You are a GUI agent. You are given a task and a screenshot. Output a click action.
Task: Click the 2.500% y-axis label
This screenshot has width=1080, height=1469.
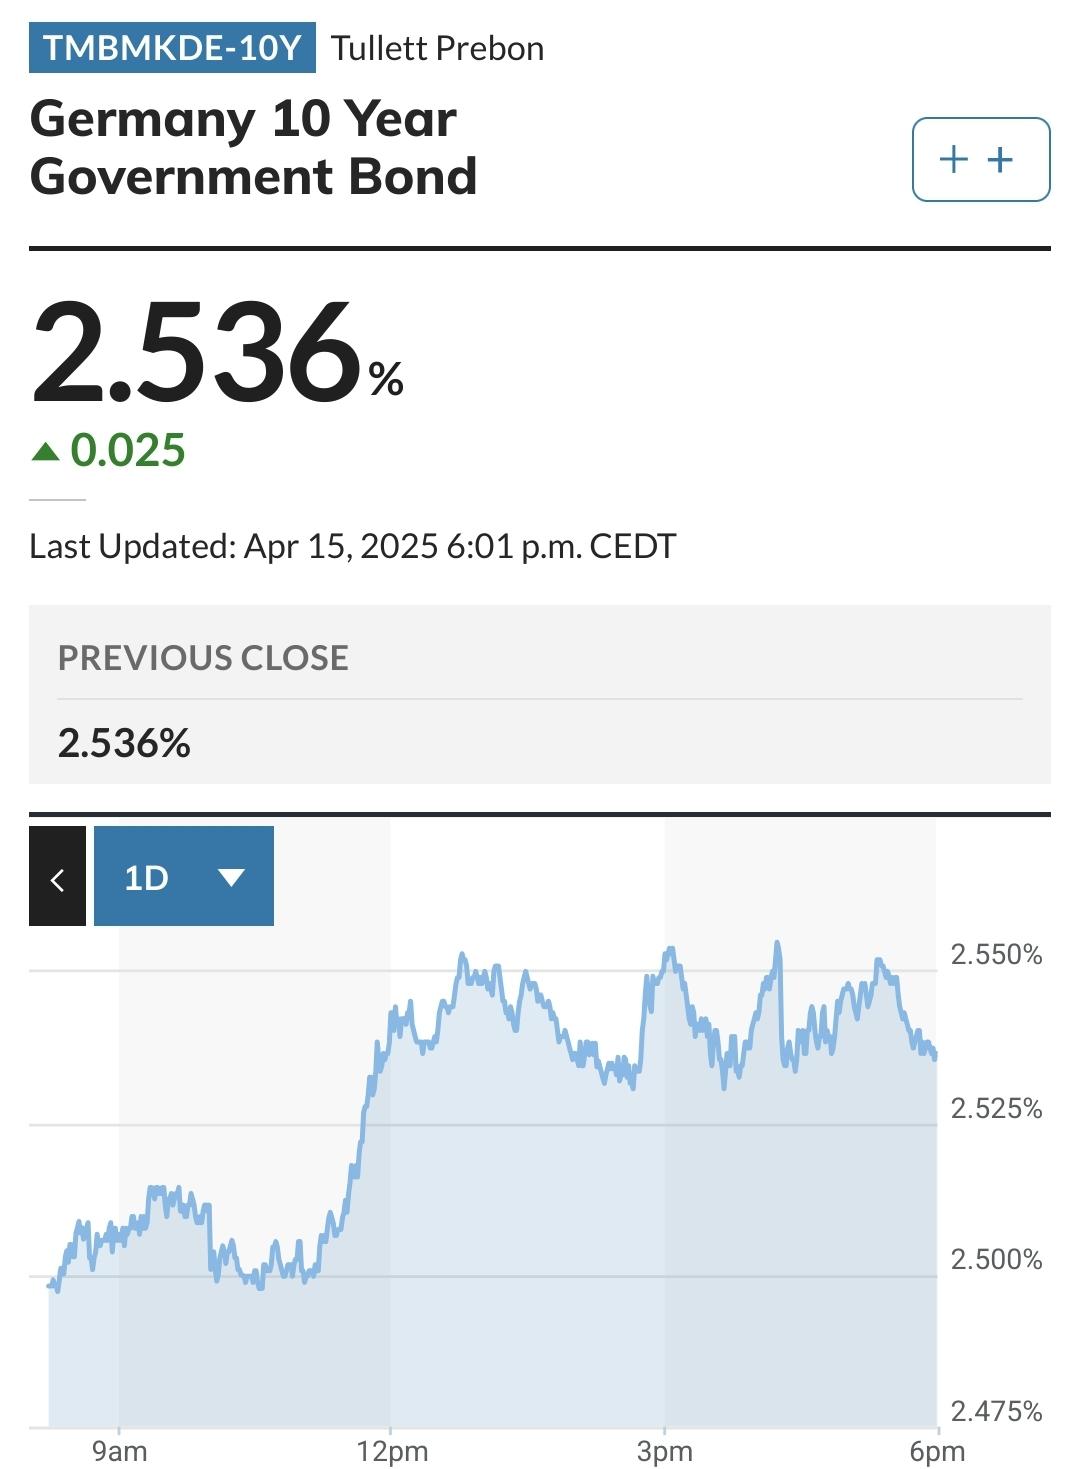995,1259
